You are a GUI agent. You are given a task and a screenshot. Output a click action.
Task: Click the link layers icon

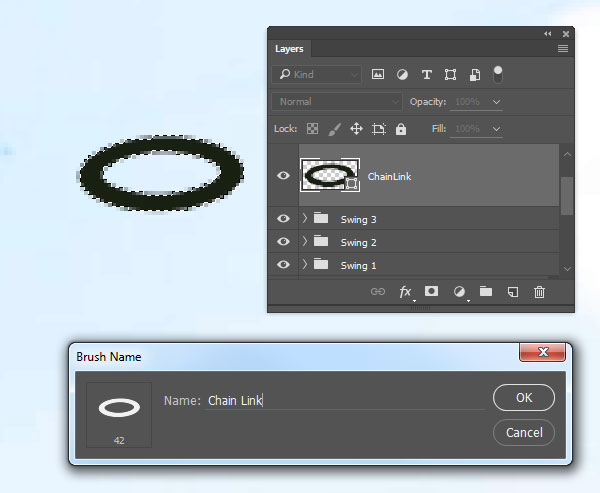[378, 292]
